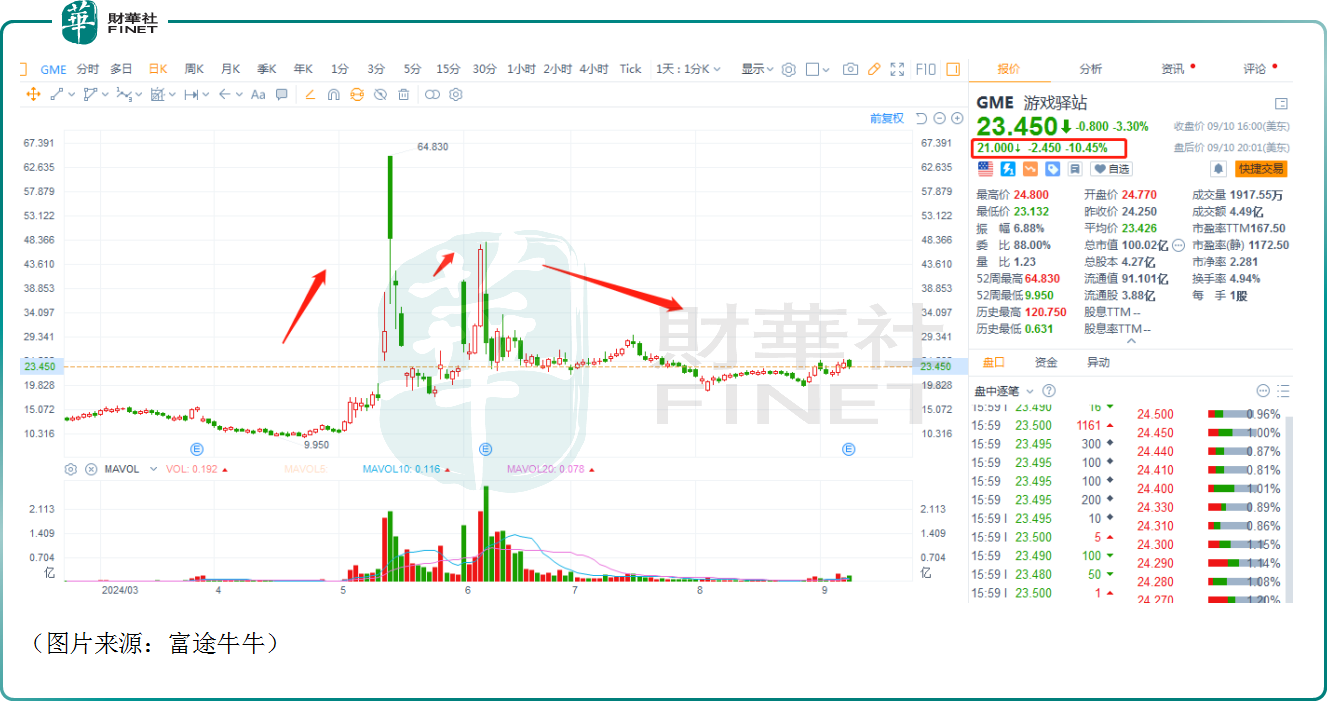The image size is (1327, 721).
Task: Switch to Tick view
Action: [630, 69]
